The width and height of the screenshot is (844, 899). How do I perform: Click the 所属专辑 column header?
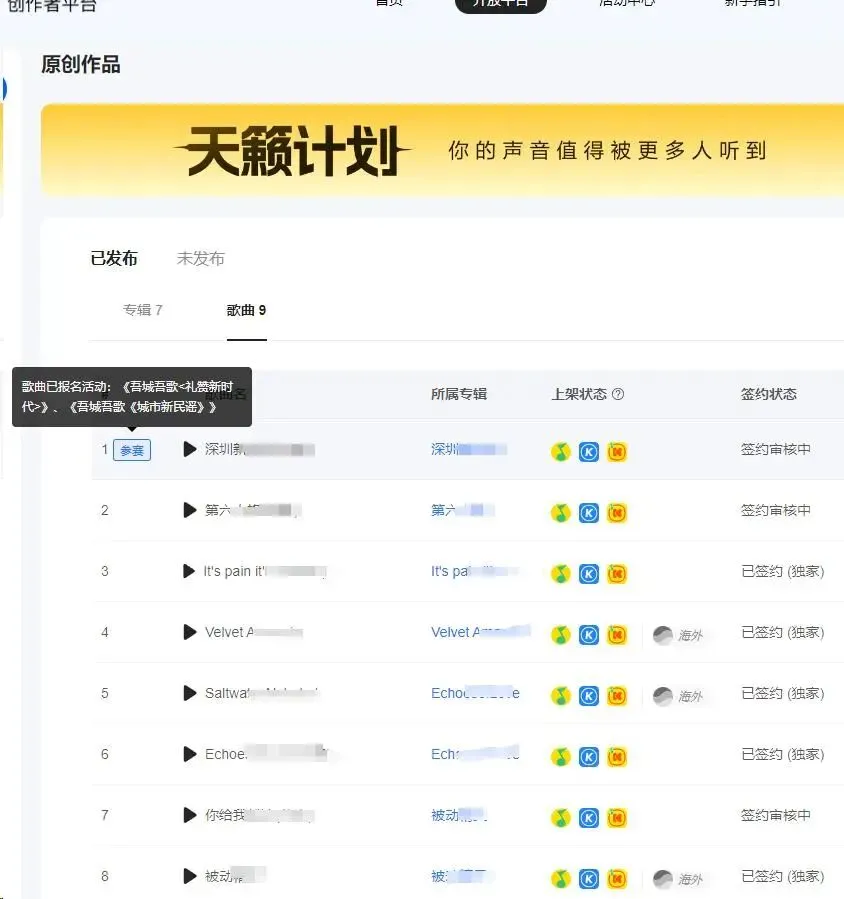point(459,394)
